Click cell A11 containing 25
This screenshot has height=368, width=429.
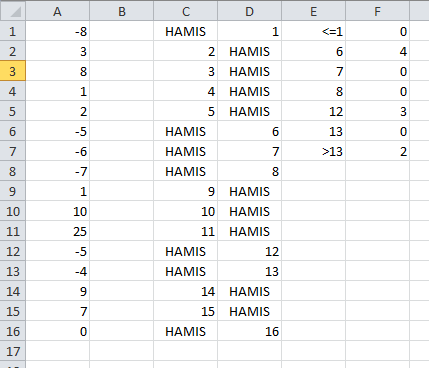58,231
